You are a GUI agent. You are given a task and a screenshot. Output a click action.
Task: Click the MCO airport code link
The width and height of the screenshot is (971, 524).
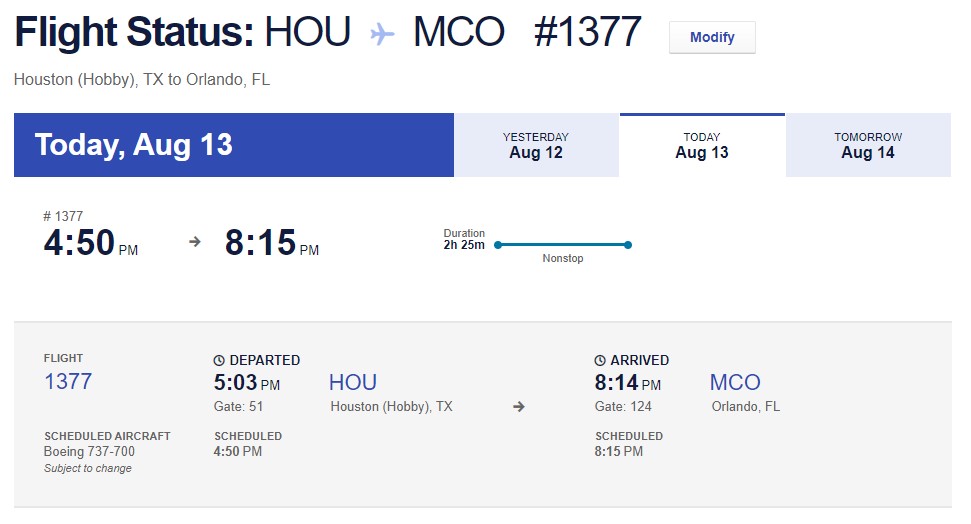[735, 382]
